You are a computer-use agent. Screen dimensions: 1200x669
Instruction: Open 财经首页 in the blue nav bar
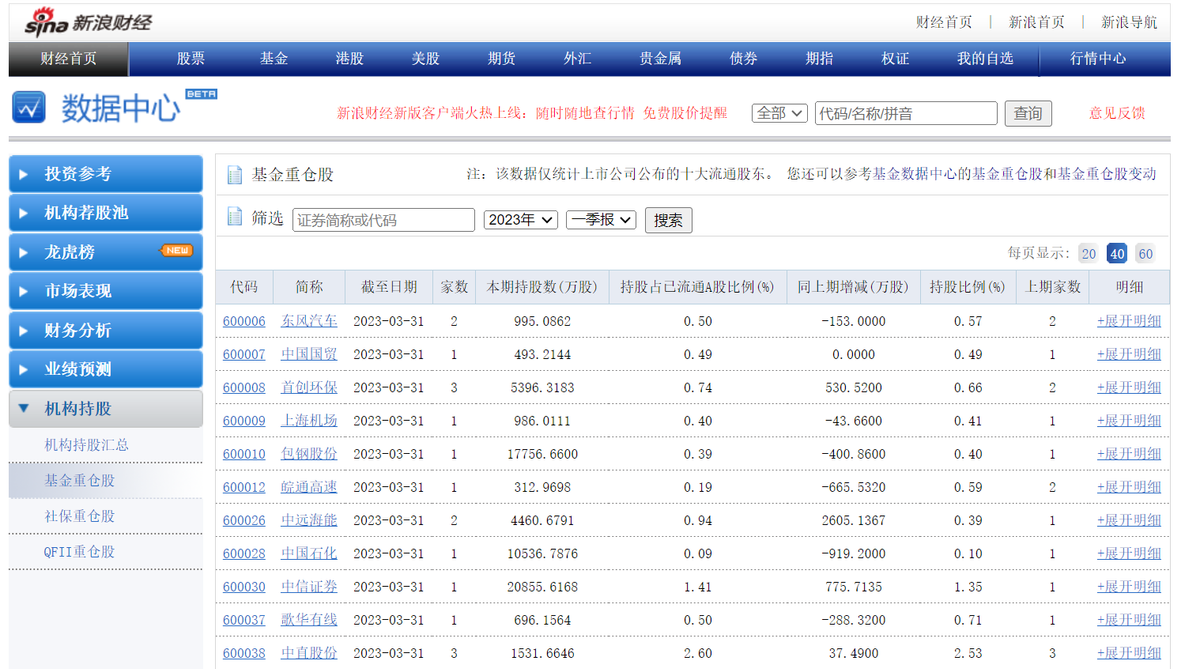(69, 59)
